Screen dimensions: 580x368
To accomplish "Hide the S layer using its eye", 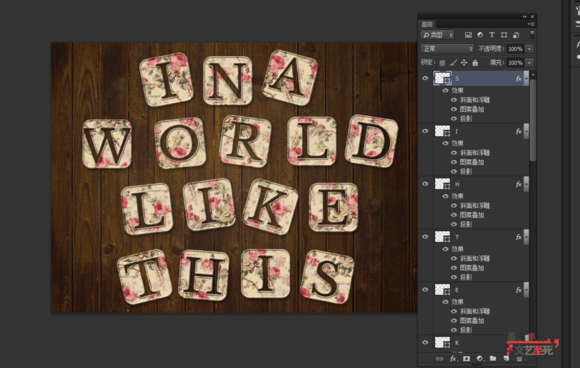I will pos(425,78).
